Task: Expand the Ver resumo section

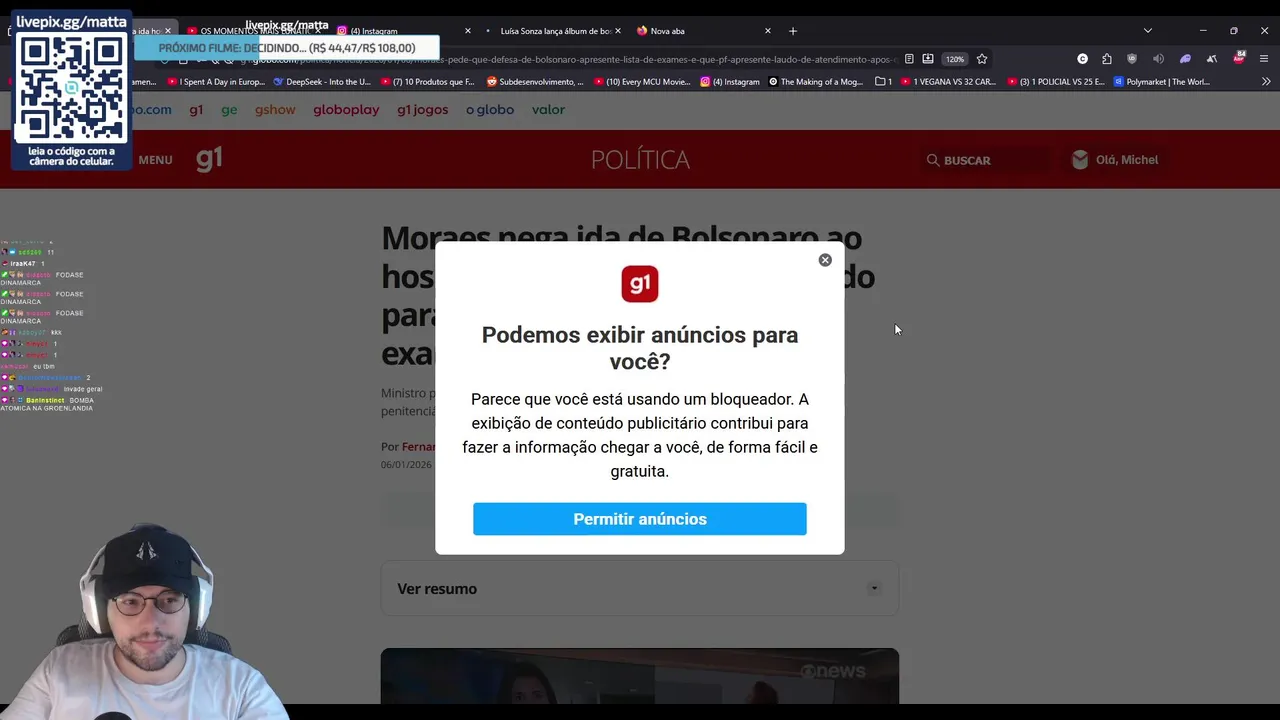Action: [640, 589]
